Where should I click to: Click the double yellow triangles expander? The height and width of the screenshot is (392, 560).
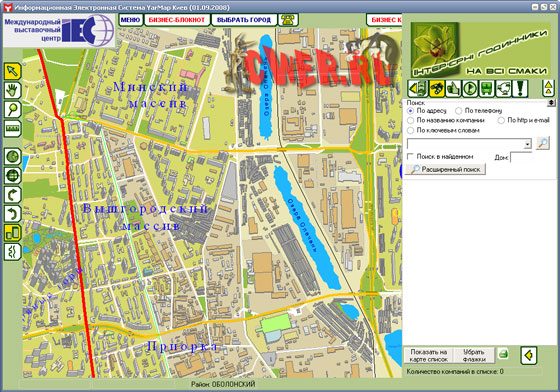coord(548,88)
